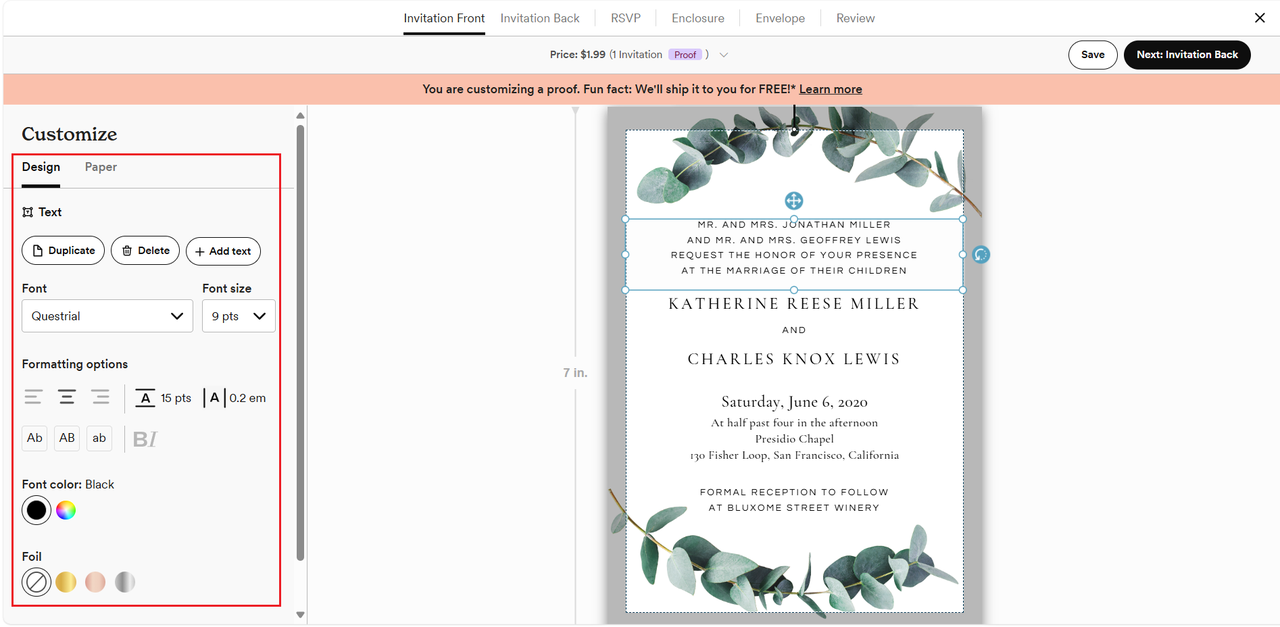
Task: Align text right in formatting options
Action: click(x=100, y=398)
